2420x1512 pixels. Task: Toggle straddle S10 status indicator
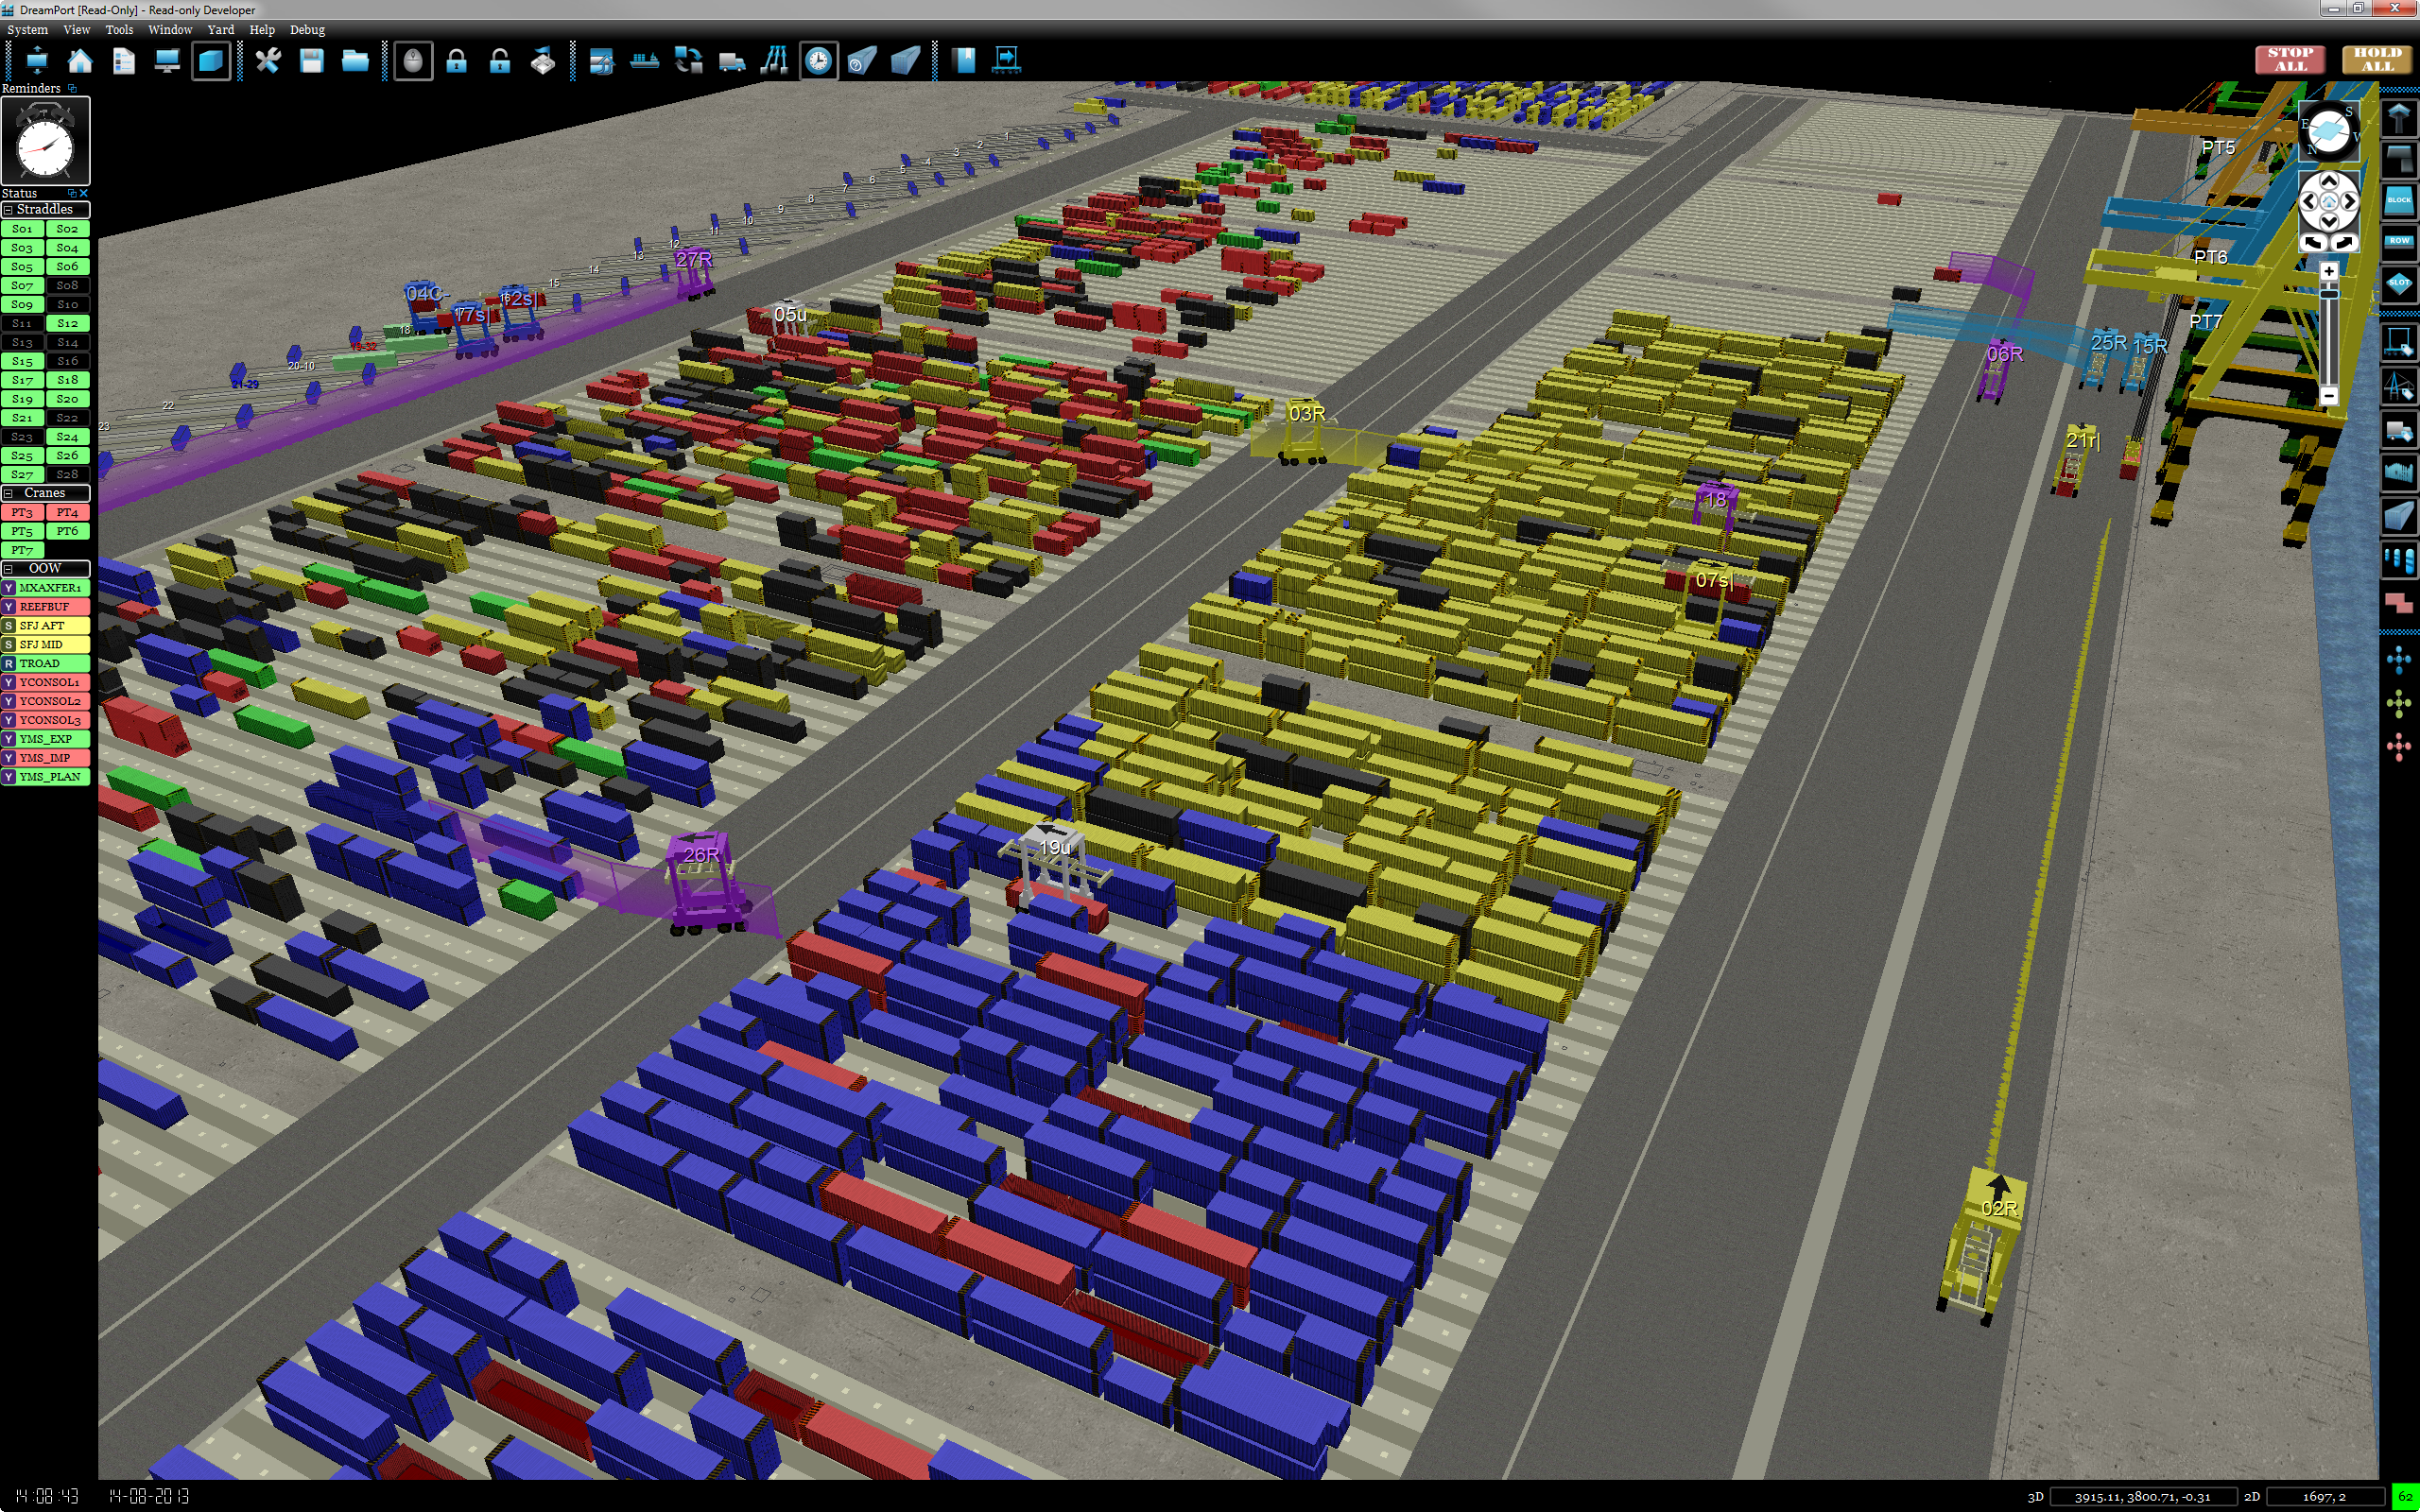pos(67,304)
